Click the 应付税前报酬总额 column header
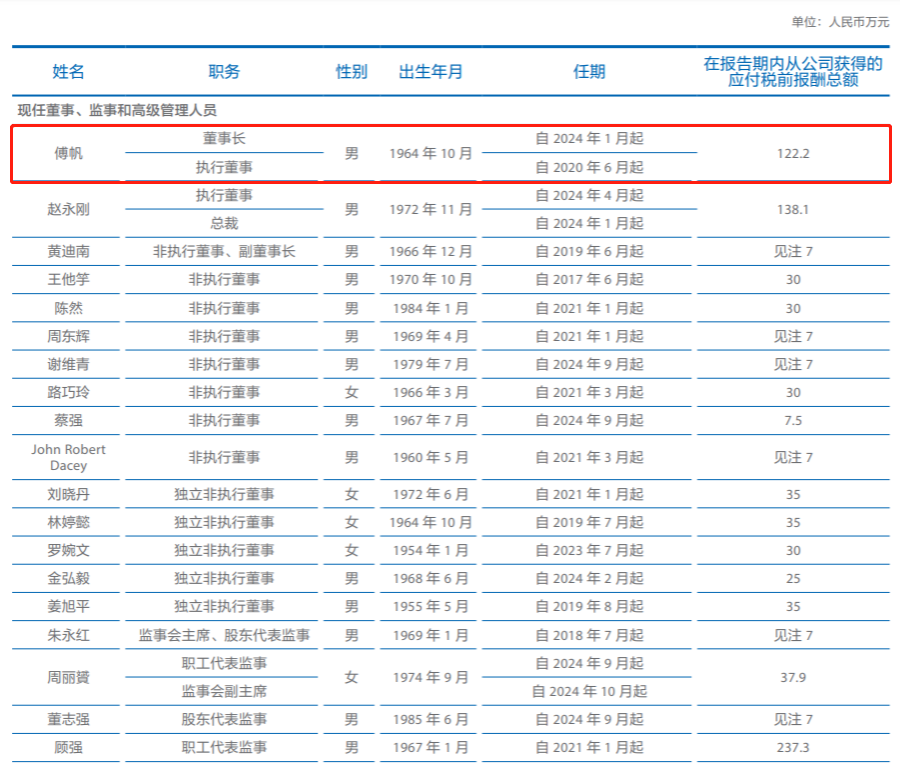 (x=793, y=72)
